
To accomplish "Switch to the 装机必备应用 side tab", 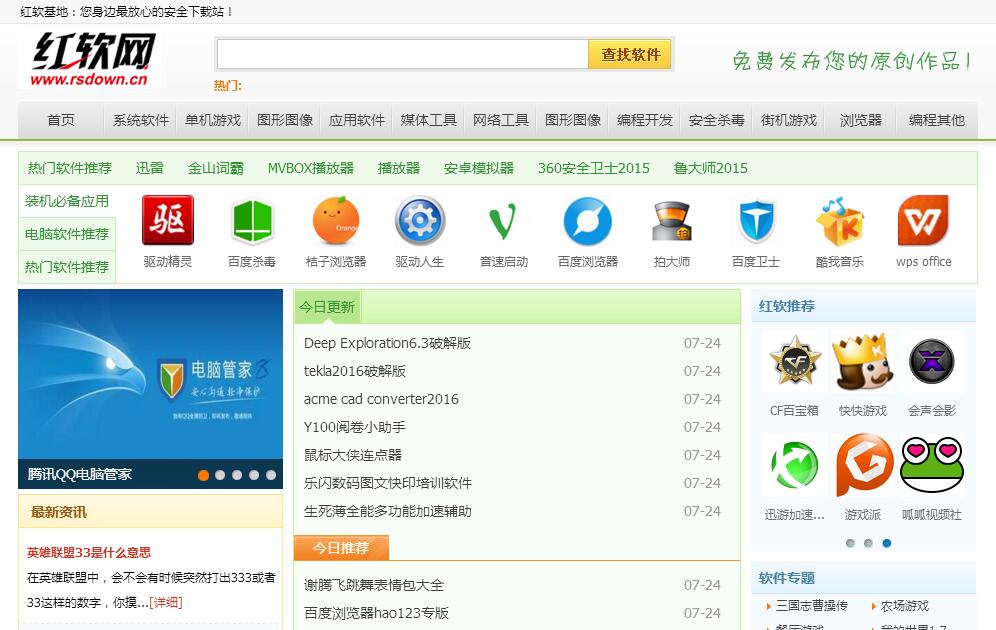I will (67, 201).
